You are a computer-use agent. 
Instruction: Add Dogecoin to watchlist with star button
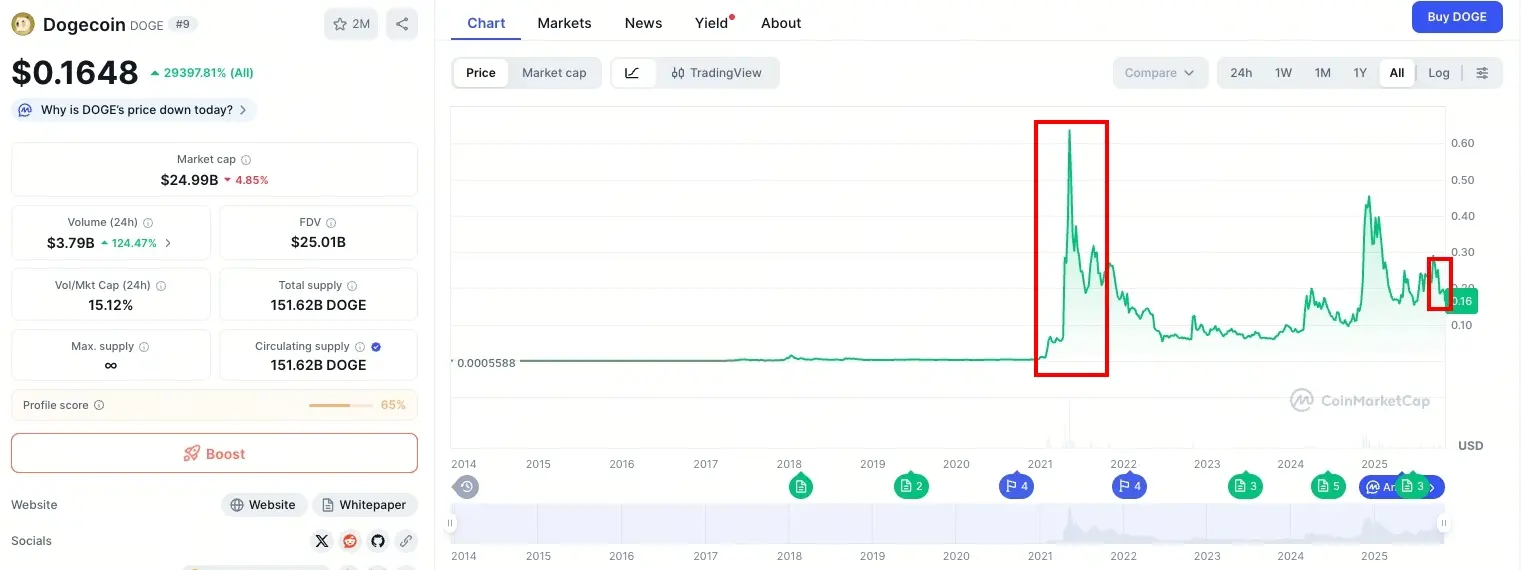(351, 24)
